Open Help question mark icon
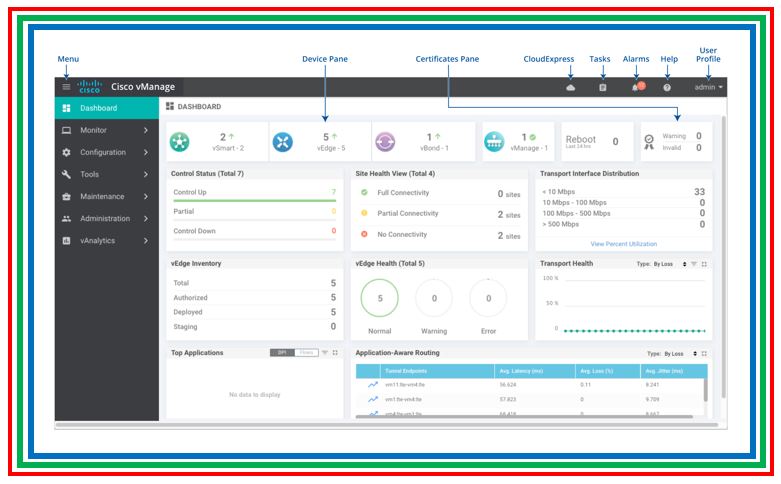This screenshot has width=781, height=484. pos(667,88)
